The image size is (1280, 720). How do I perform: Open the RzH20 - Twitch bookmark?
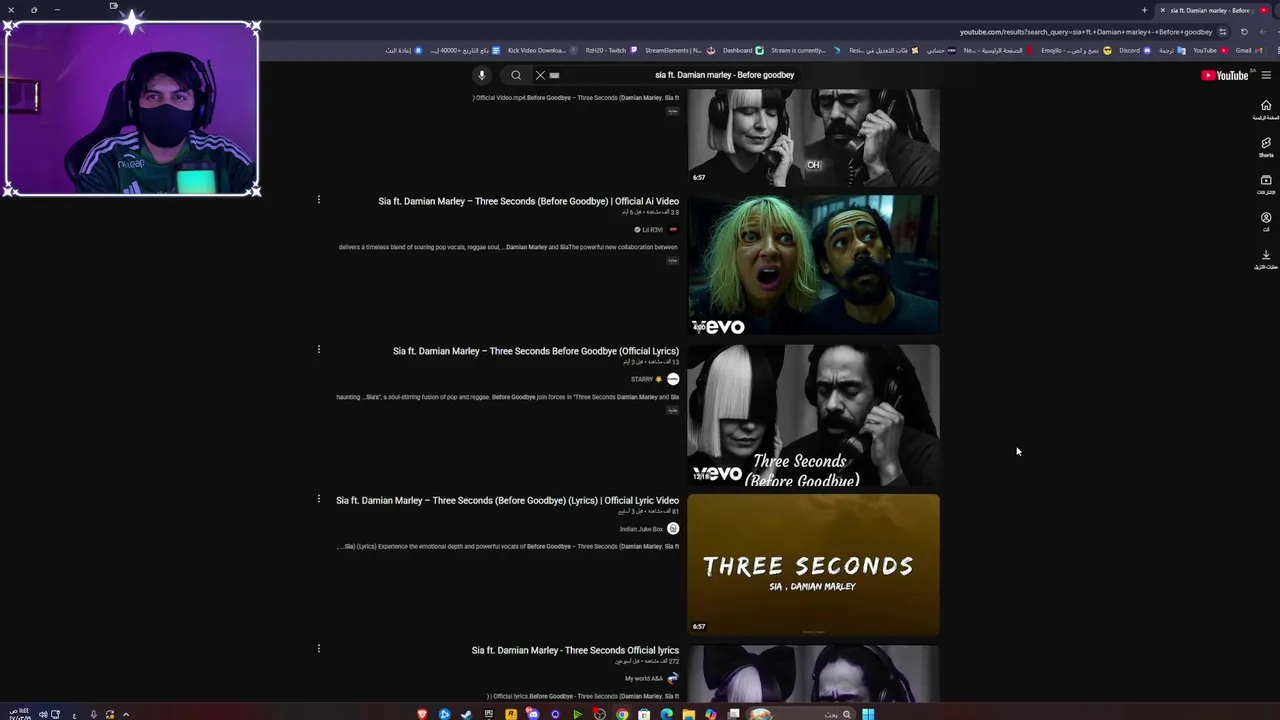pos(611,50)
